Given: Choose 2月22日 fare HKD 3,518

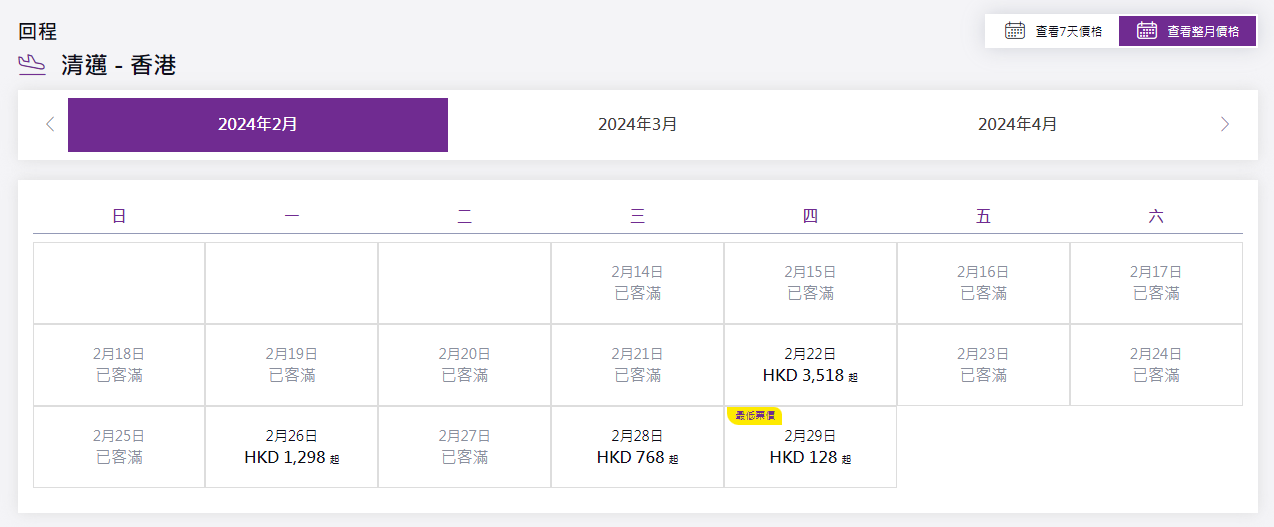Looking at the screenshot, I should pyautogui.click(x=810, y=365).
